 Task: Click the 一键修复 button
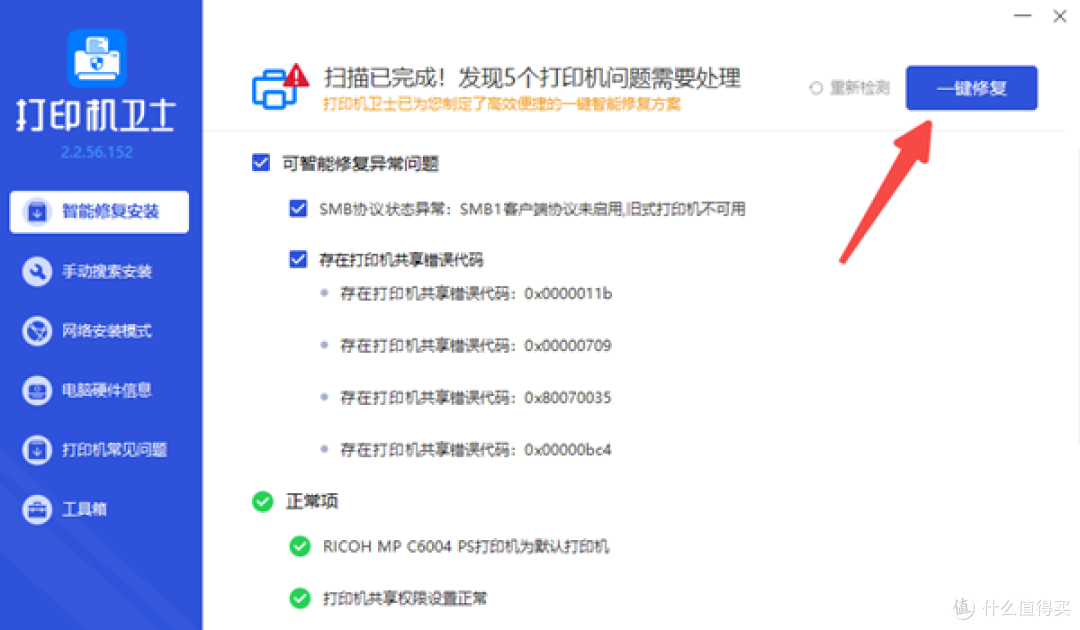(x=971, y=88)
